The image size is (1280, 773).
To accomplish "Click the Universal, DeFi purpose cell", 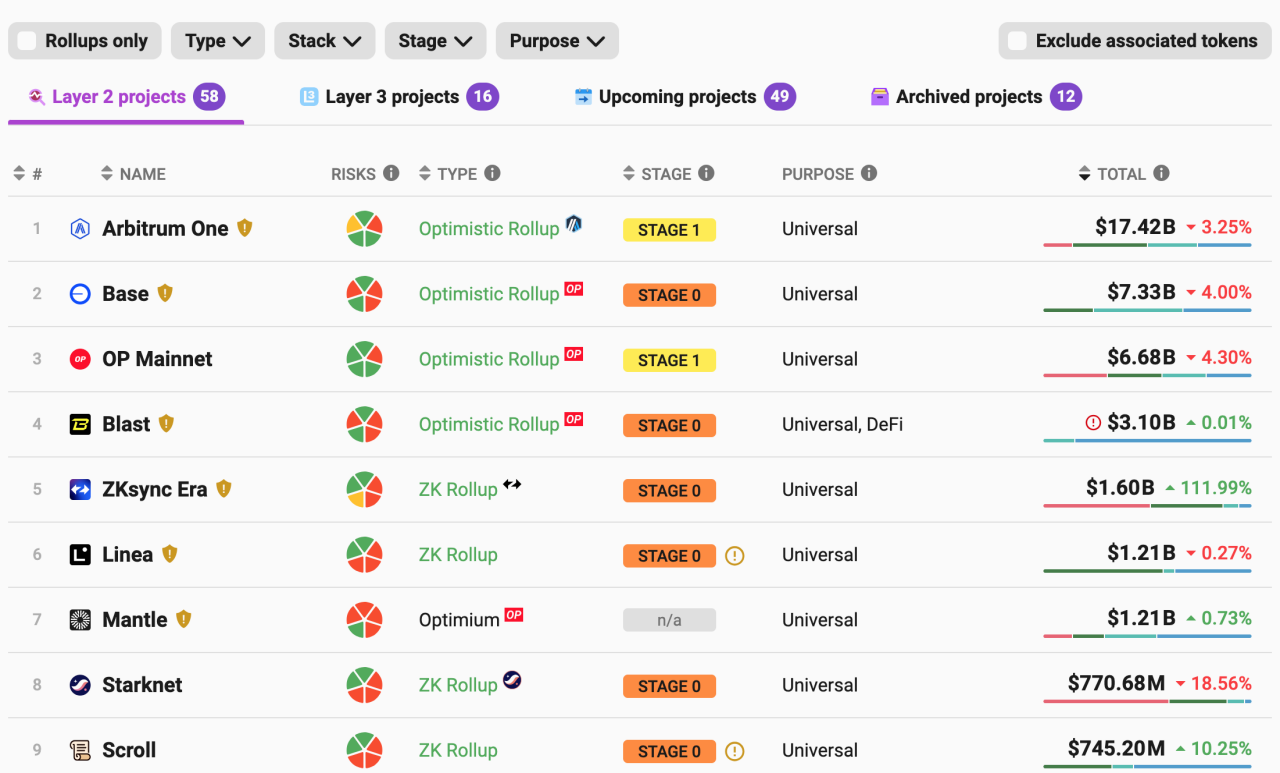I will click(842, 425).
